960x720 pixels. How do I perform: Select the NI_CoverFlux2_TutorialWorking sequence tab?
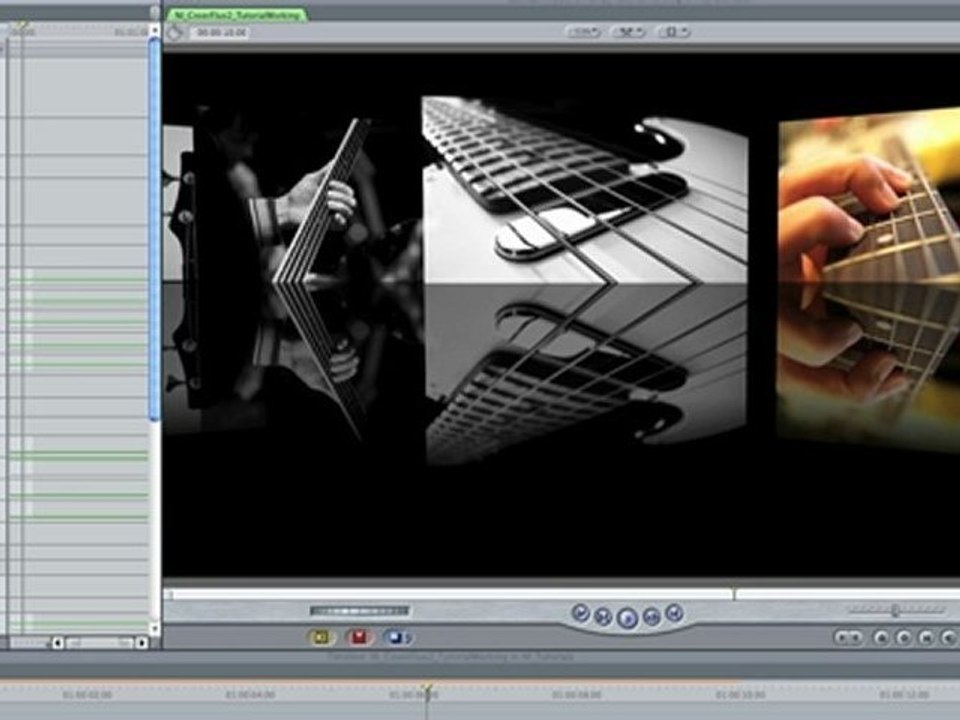click(236, 15)
